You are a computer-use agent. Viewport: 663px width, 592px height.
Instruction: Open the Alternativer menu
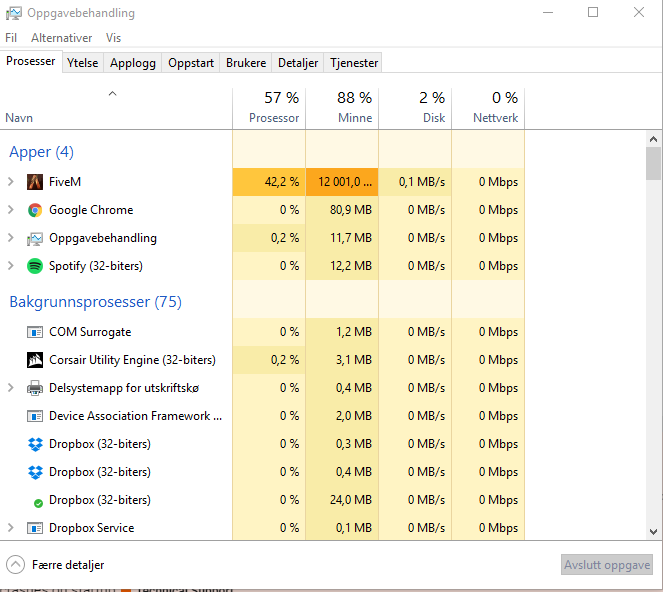pos(61,38)
